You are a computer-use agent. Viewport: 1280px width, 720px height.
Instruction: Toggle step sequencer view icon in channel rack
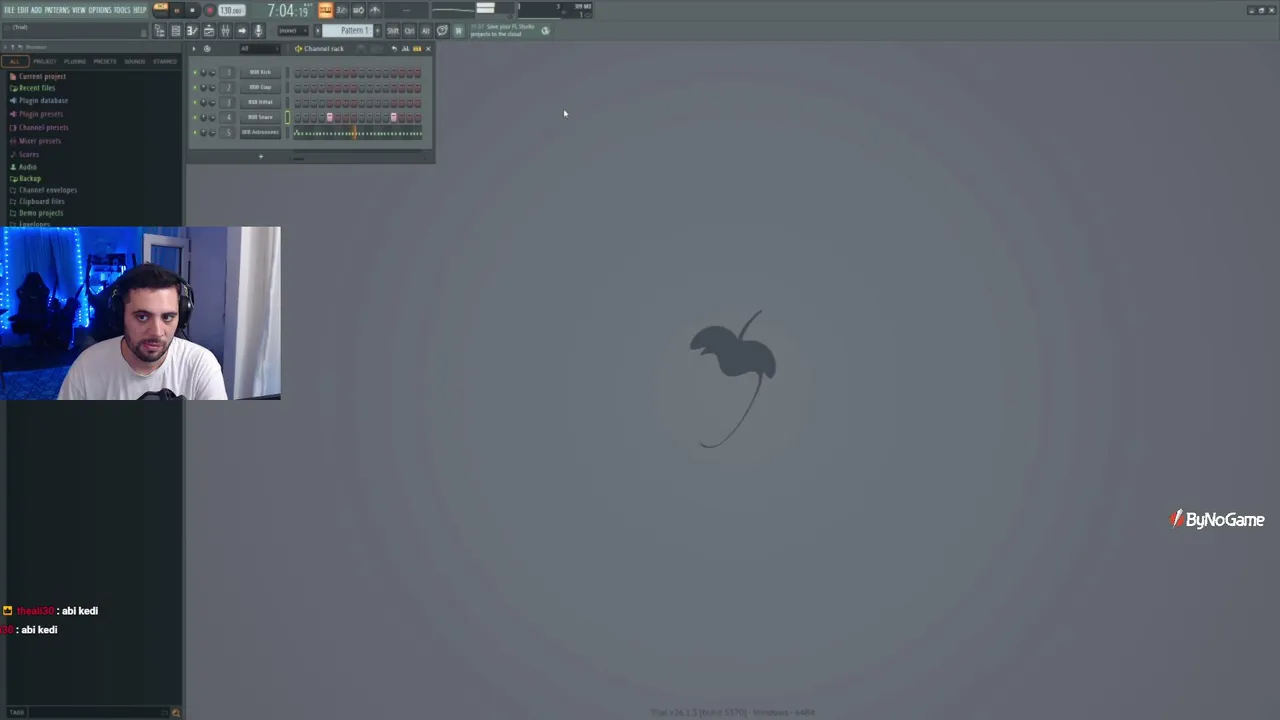click(416, 49)
